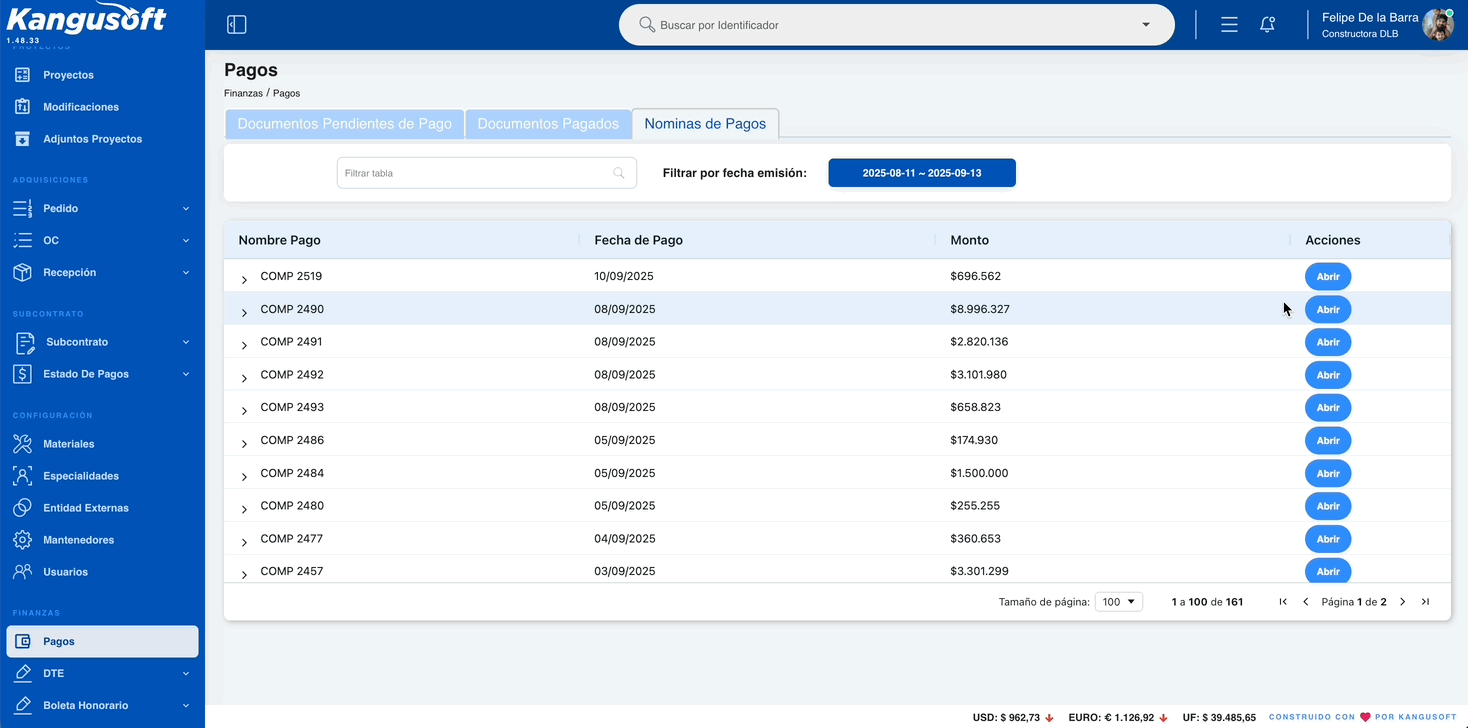Switch to Documentos Pendientes de Pago tab
The width and height of the screenshot is (1468, 728).
345,124
